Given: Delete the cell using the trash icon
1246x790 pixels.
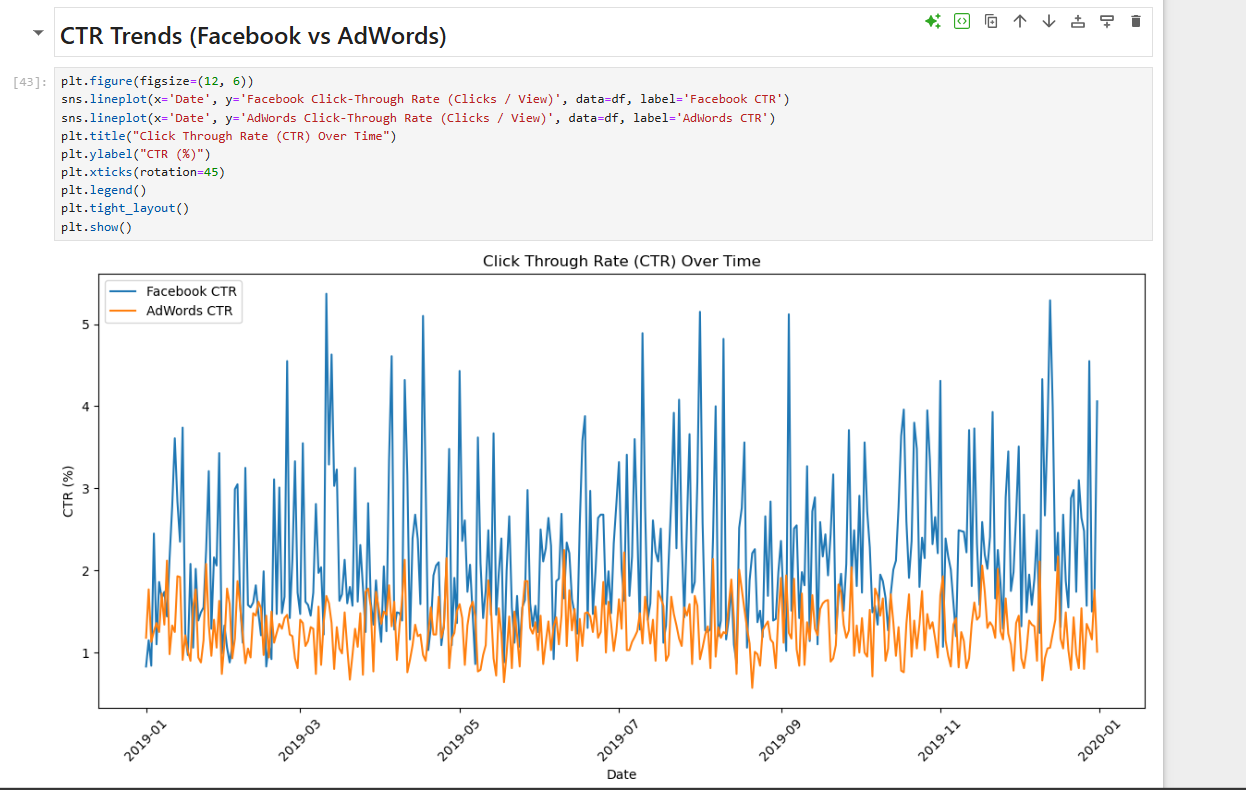Looking at the screenshot, I should point(1135,21).
